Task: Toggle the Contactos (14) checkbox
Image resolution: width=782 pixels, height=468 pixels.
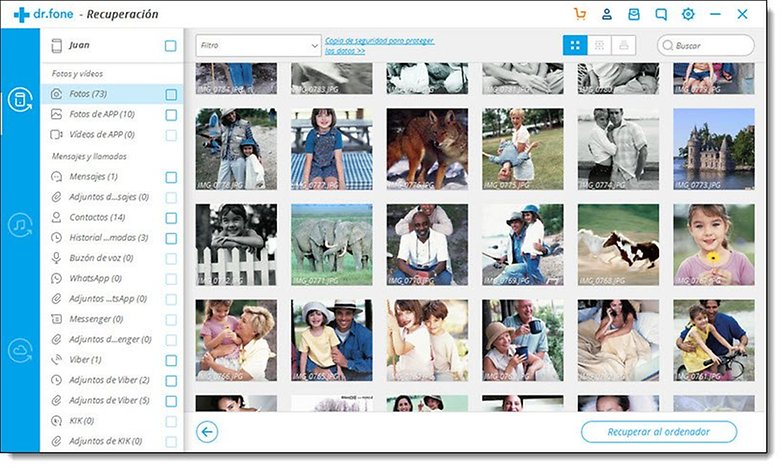Action: pyautogui.click(x=171, y=218)
